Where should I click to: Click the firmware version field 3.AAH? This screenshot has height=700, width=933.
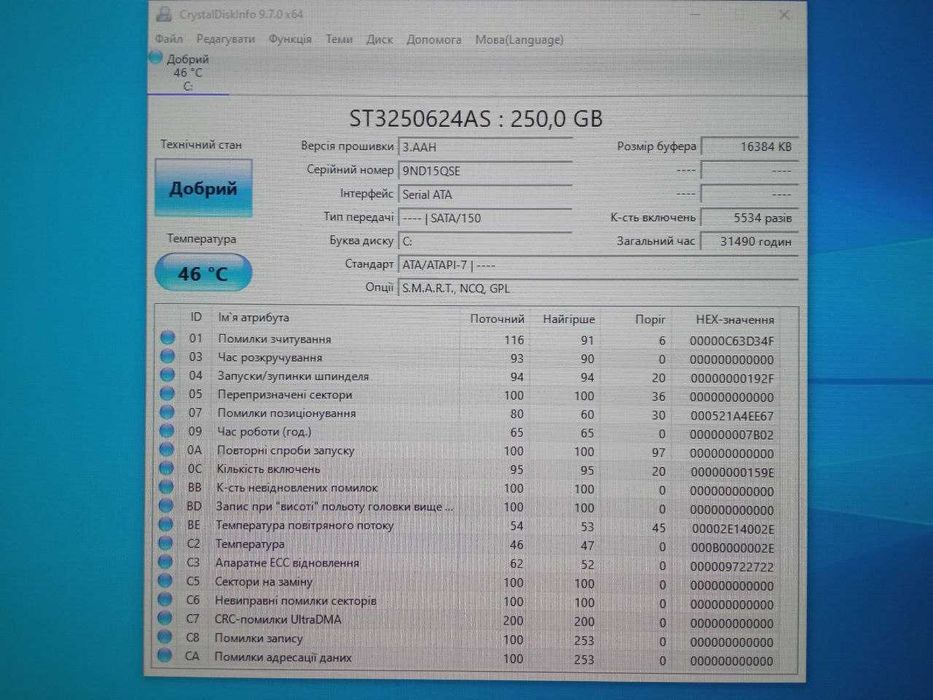[x=485, y=147]
